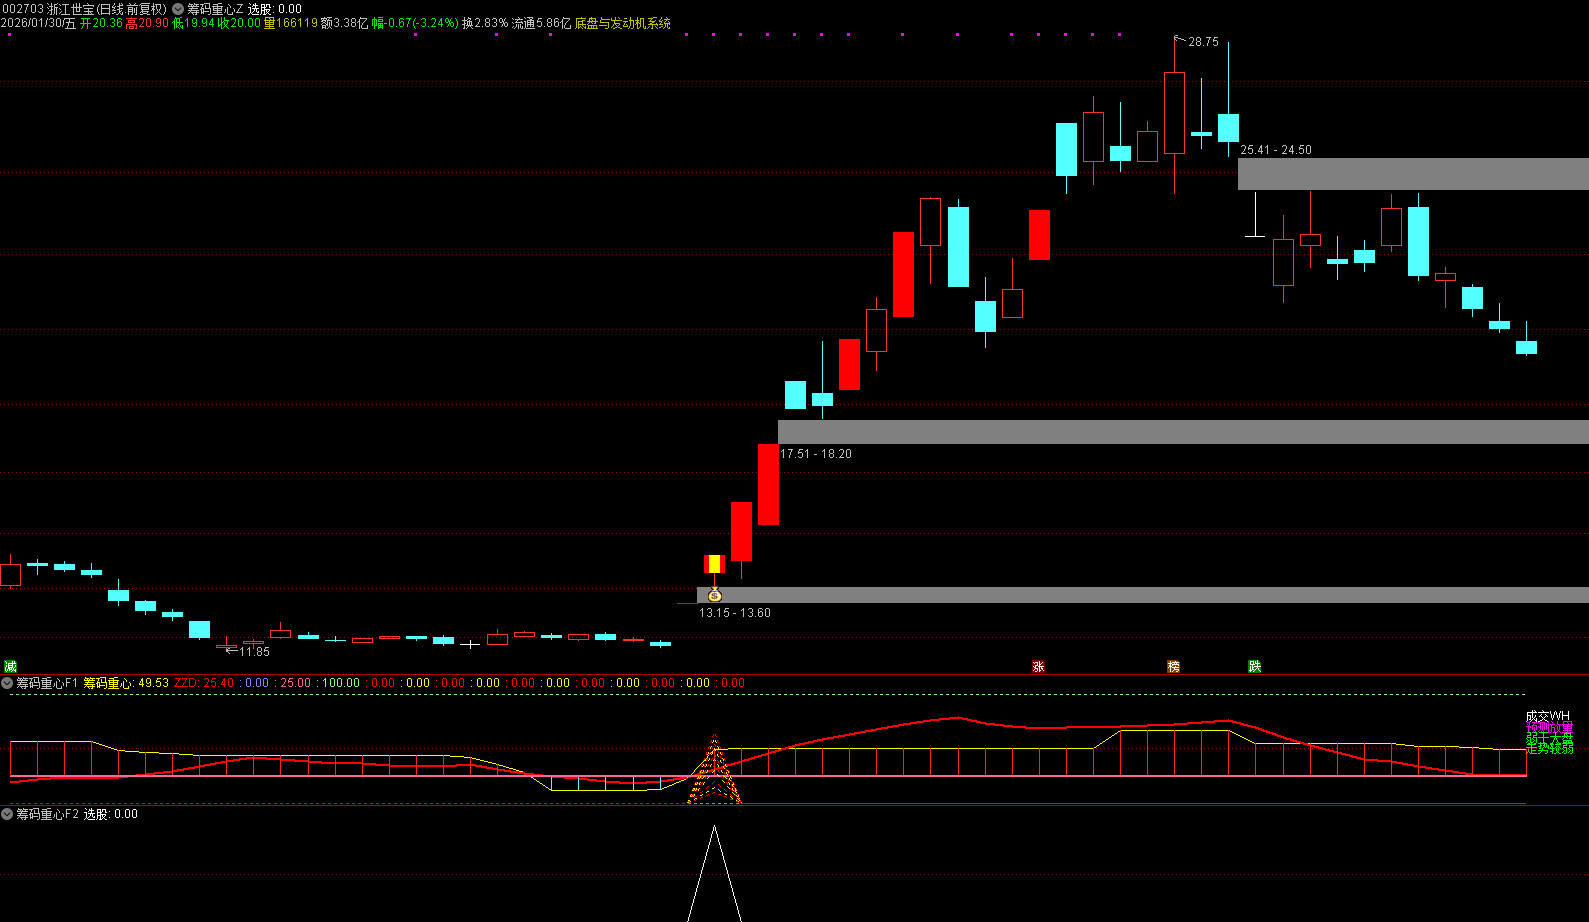This screenshot has height=922, width=1589.
Task: Click the 预测放量 magenta label
Action: point(1550,728)
